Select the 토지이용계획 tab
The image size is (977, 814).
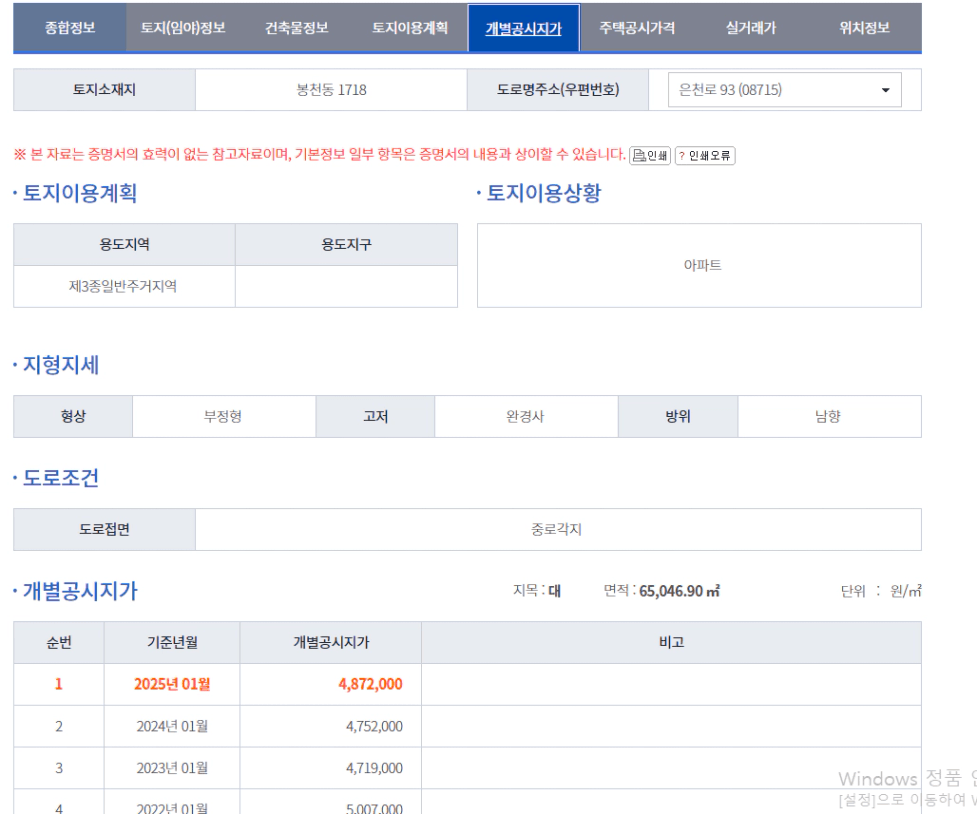(x=410, y=28)
